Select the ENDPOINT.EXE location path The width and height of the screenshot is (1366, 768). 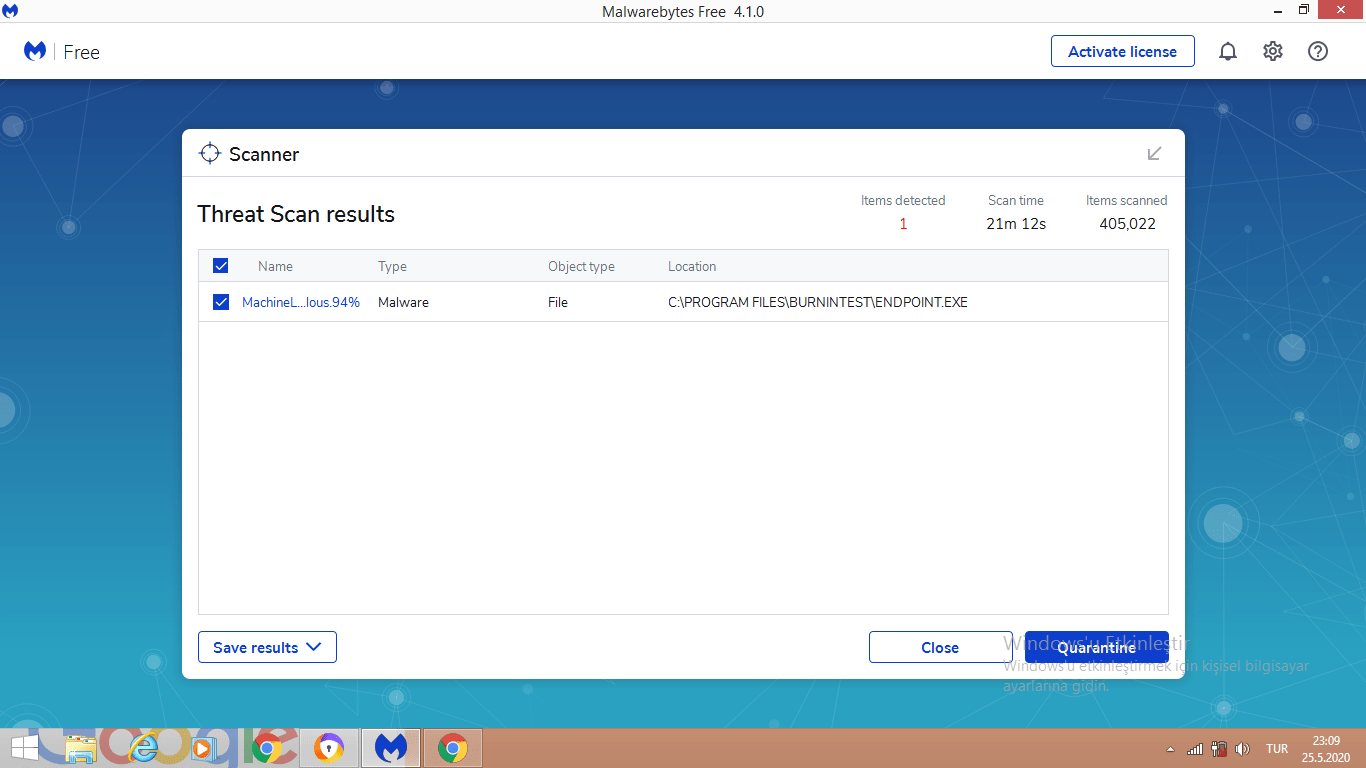[x=818, y=302]
